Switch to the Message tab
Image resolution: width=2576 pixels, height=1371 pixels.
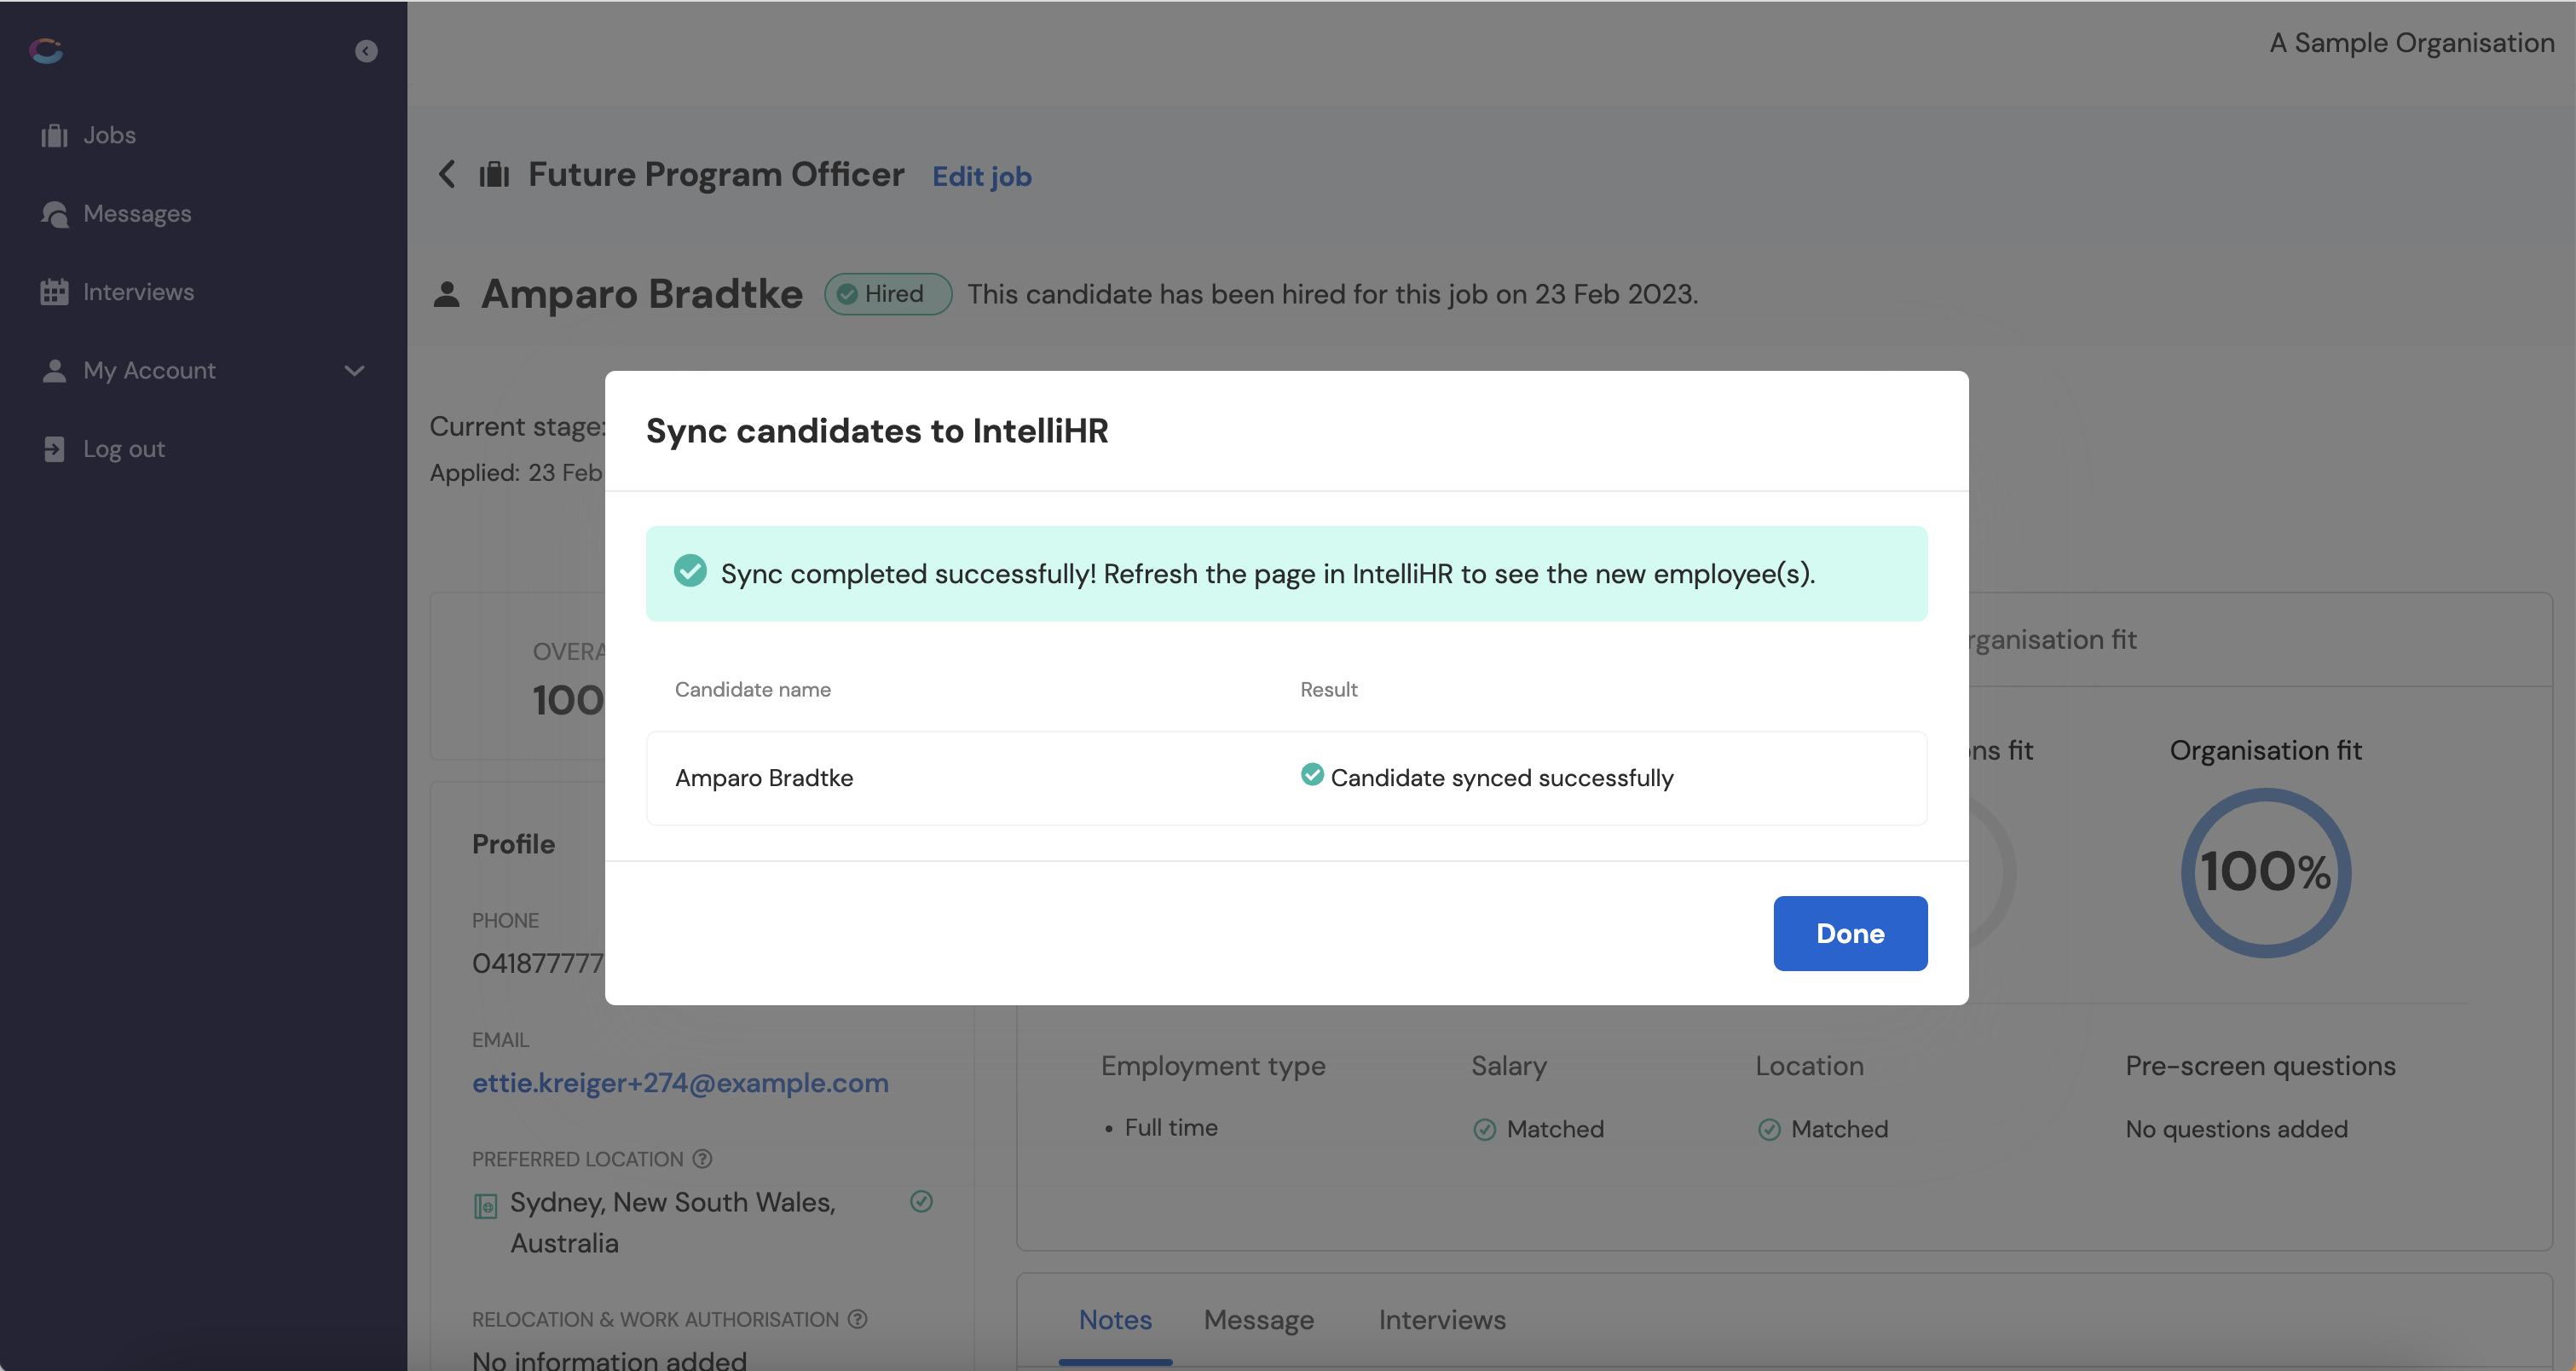point(1259,1320)
